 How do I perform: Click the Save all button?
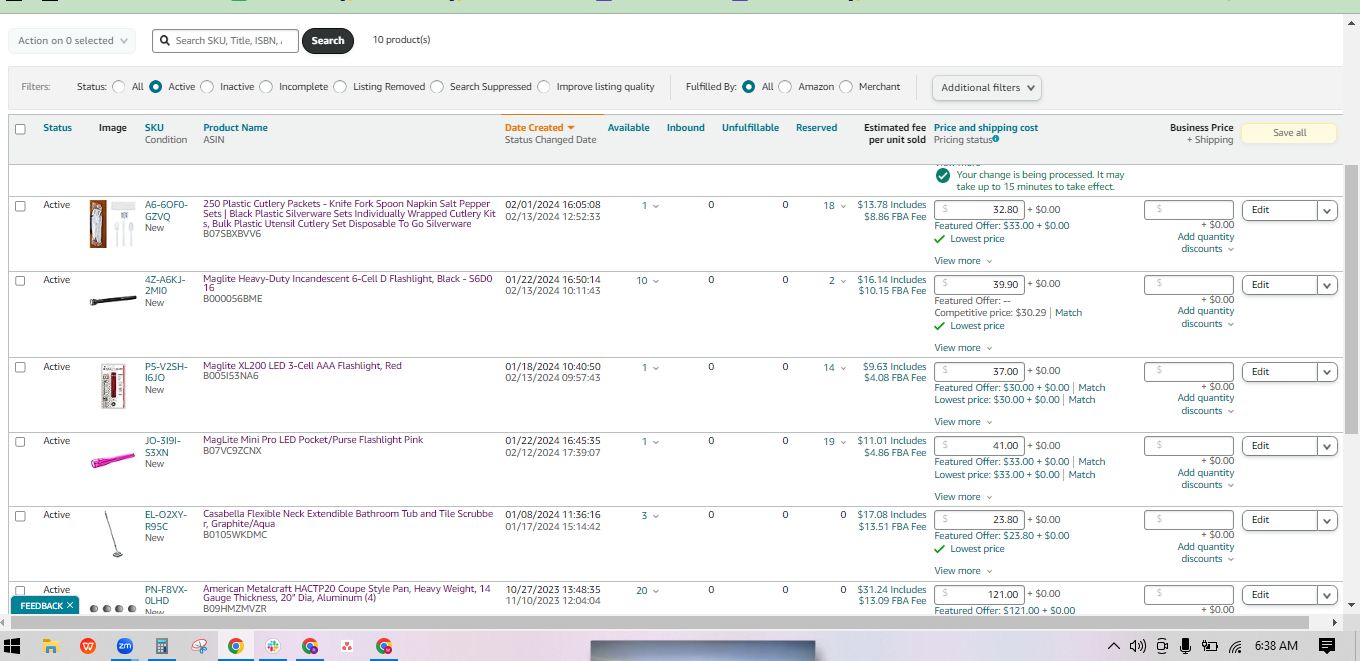pyautogui.click(x=1289, y=133)
